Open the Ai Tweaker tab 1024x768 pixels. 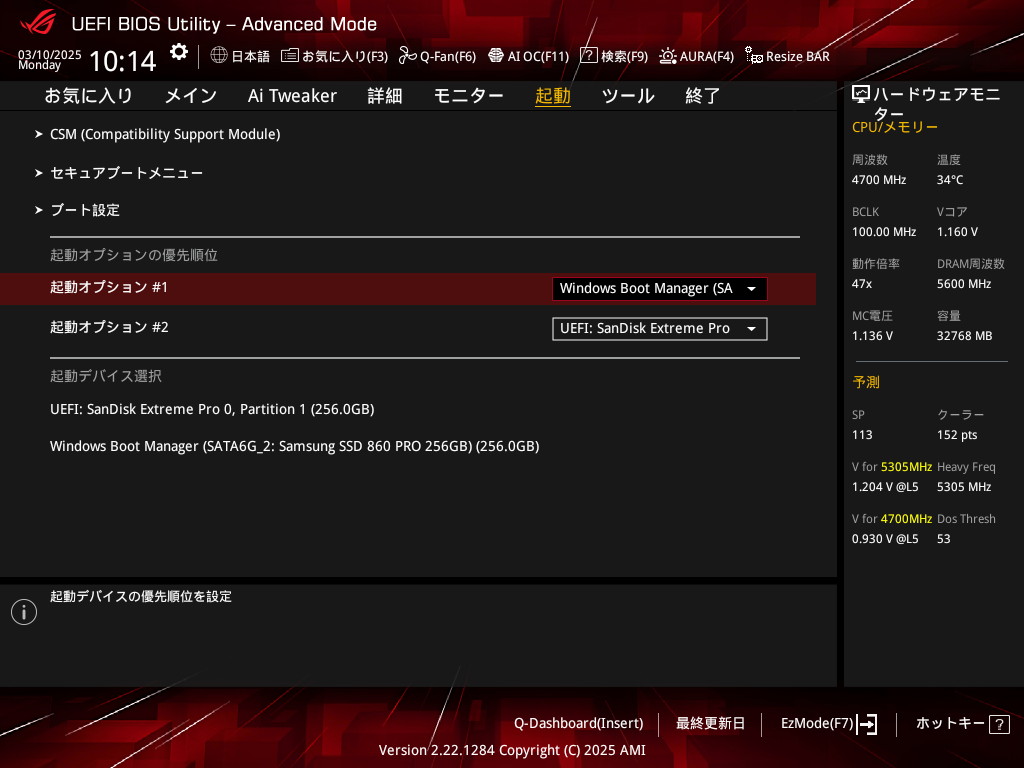(x=292, y=96)
